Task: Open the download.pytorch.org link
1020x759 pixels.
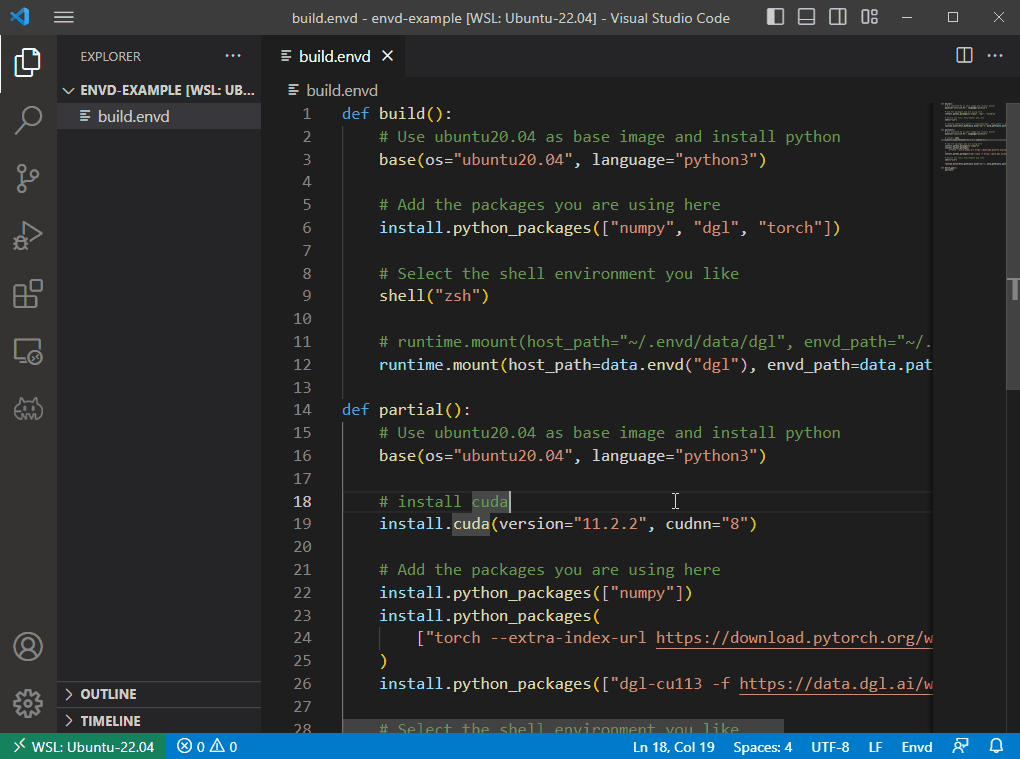Action: coord(794,638)
